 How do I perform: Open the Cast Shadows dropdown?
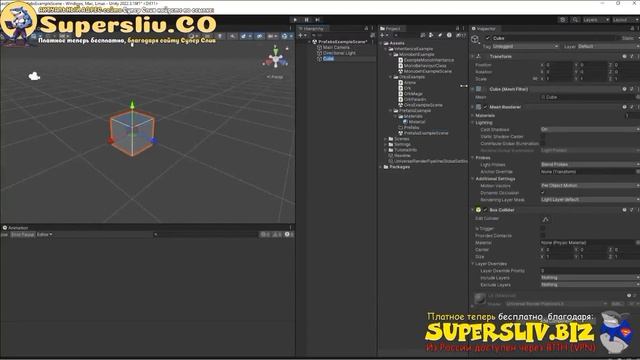[590, 129]
